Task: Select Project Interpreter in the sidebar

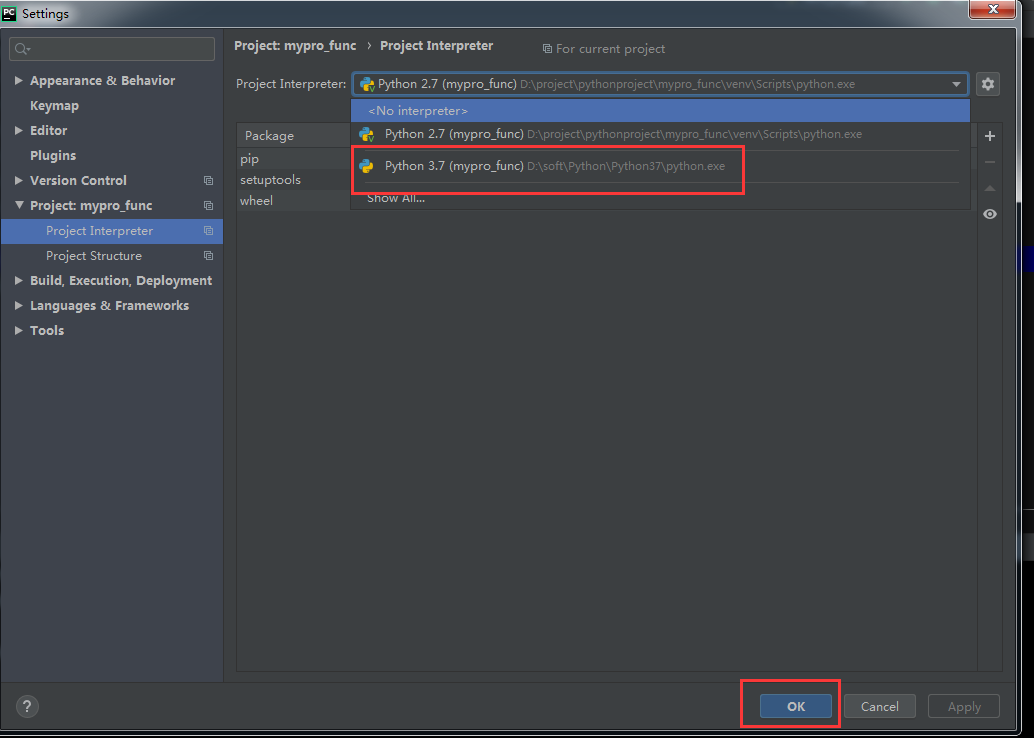Action: [111, 231]
